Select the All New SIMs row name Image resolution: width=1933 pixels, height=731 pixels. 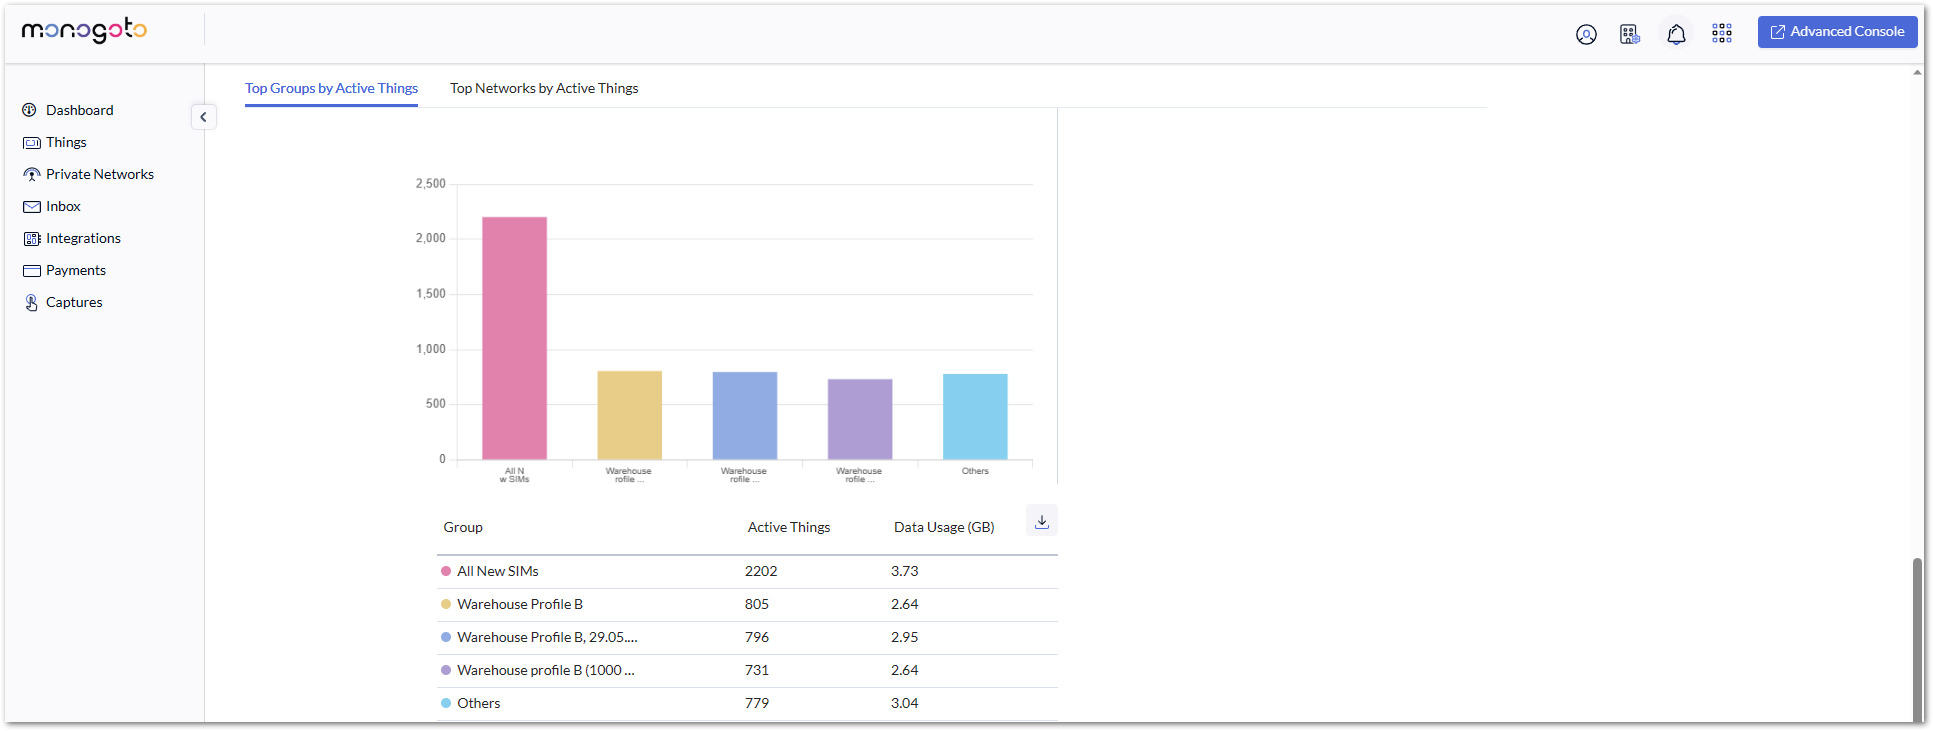click(498, 571)
